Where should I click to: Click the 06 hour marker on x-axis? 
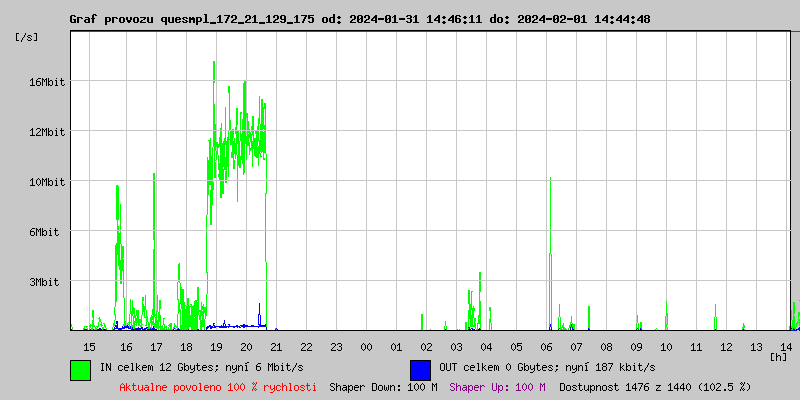tap(546, 346)
